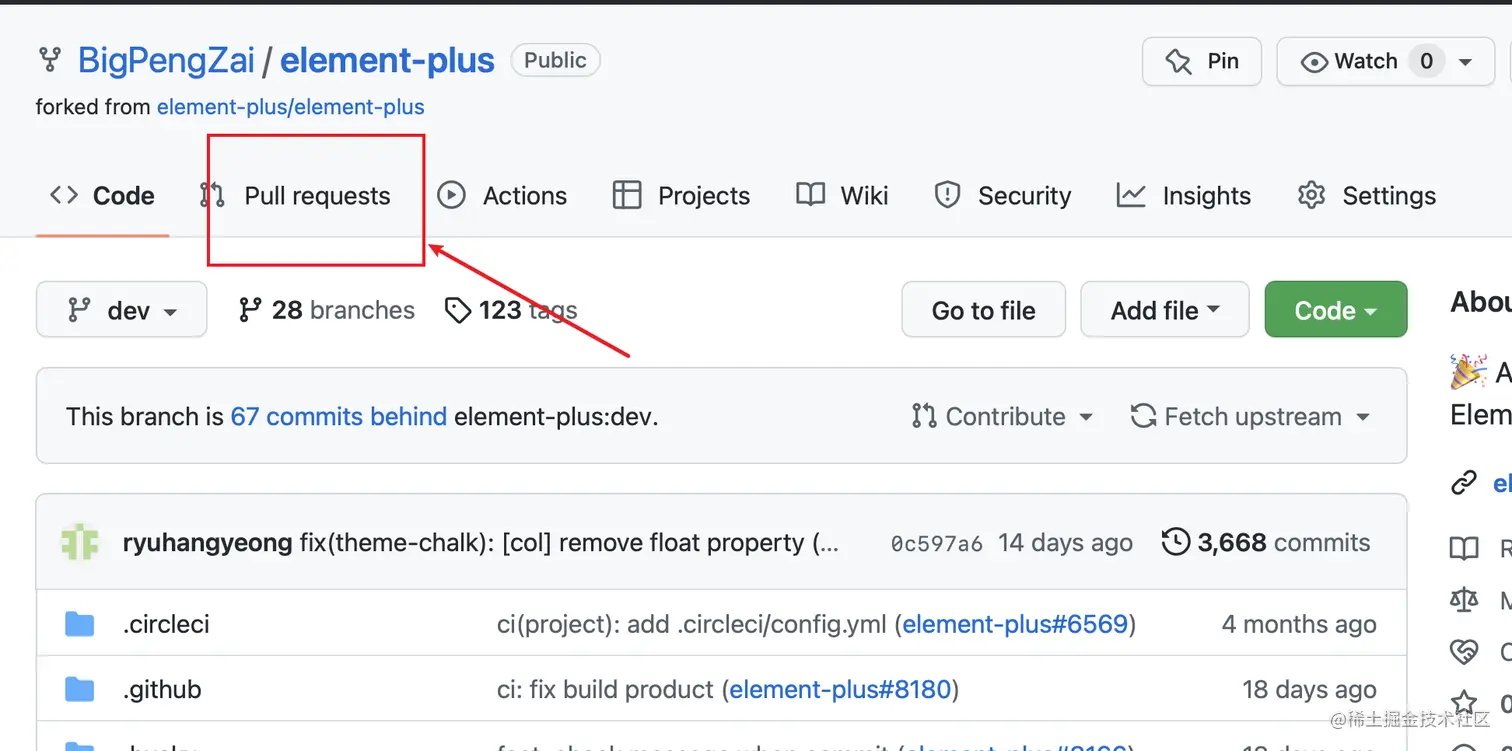Click the 18 days ago timestamp for .github
Viewport: 1512px width, 751px height.
pyautogui.click(x=1309, y=690)
